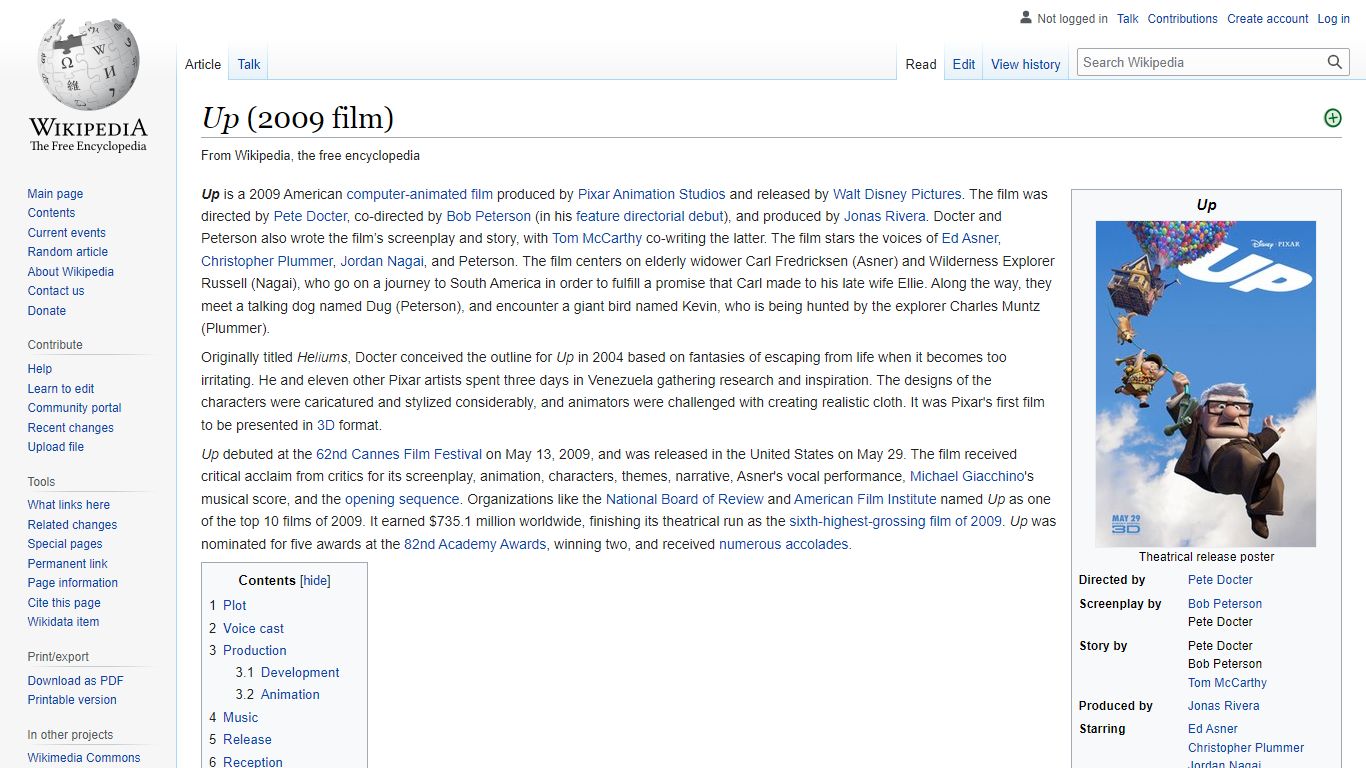
Task: Open Contributions in the top bar
Action: click(1183, 19)
